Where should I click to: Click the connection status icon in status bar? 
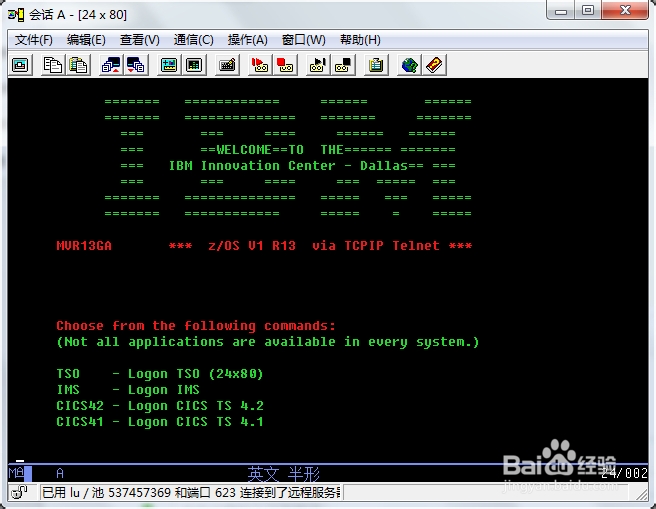19,492
